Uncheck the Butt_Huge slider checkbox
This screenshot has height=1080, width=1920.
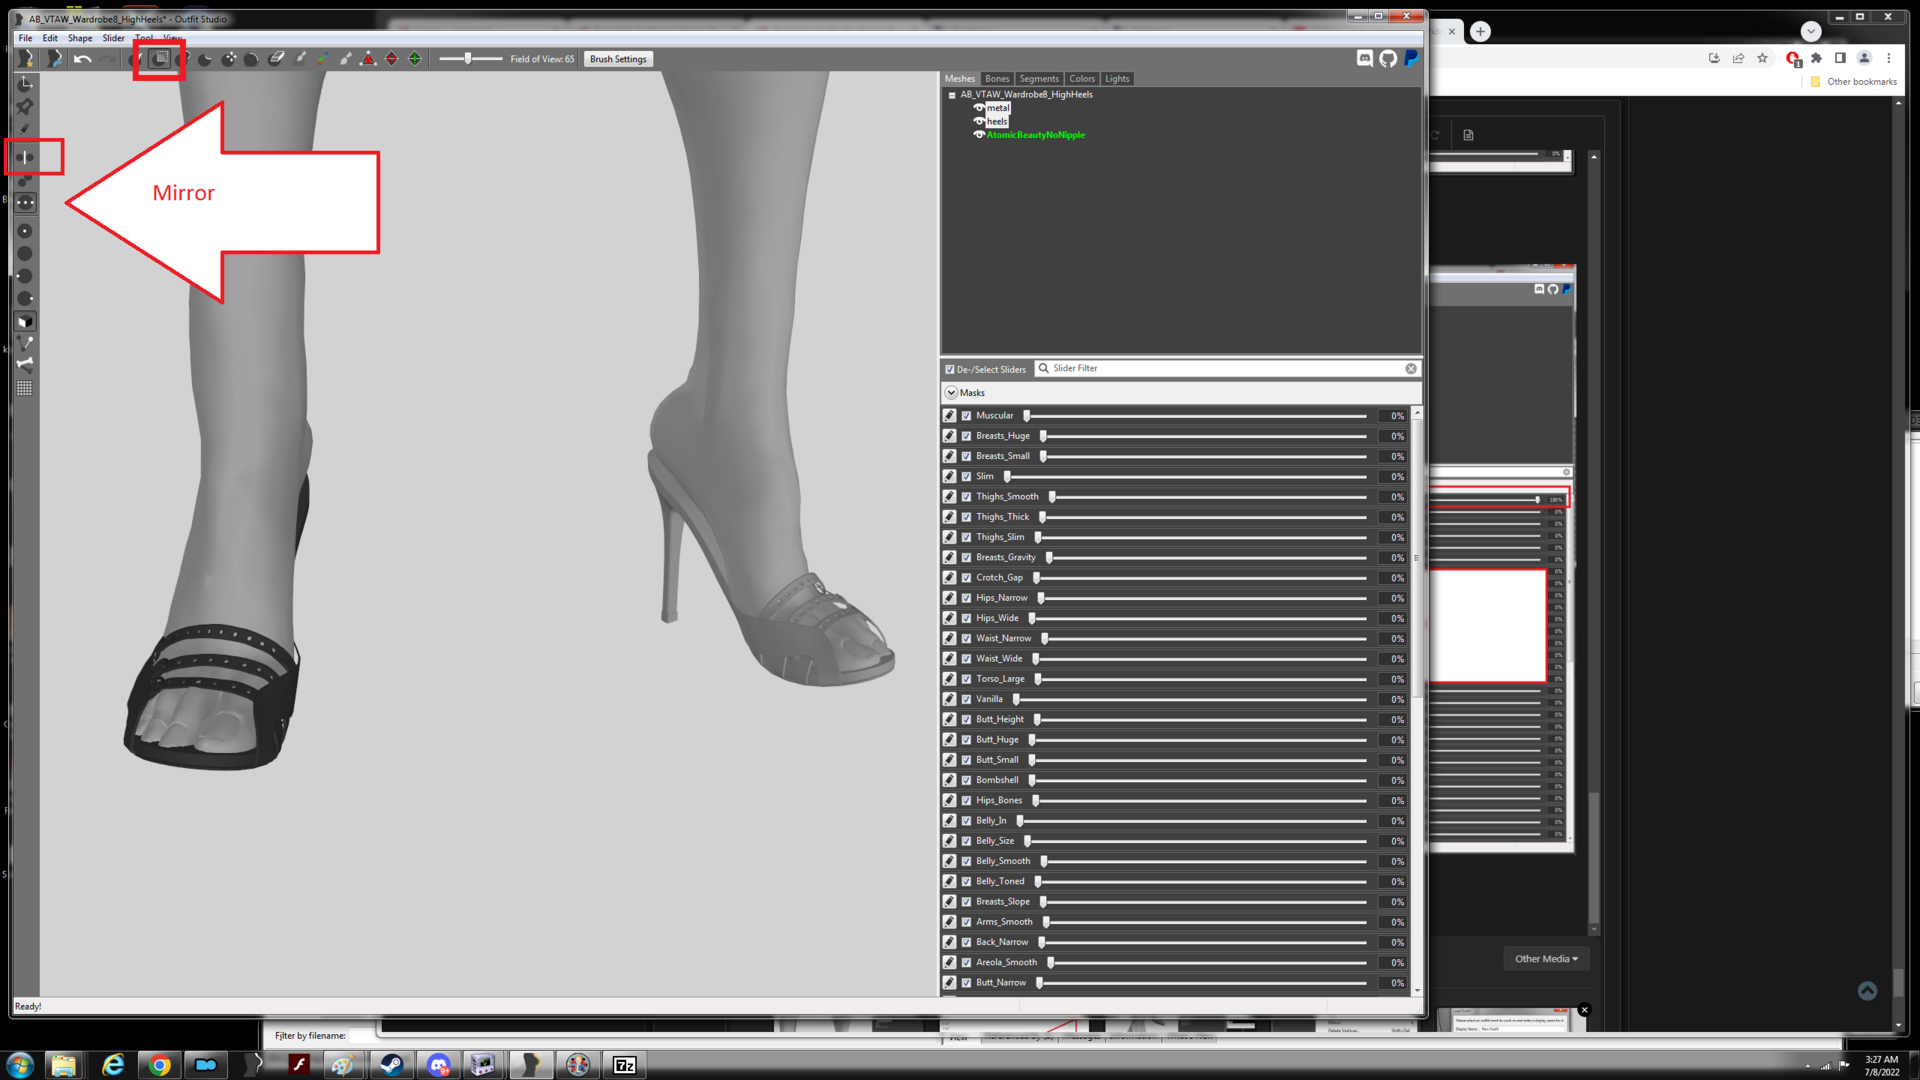click(x=966, y=740)
